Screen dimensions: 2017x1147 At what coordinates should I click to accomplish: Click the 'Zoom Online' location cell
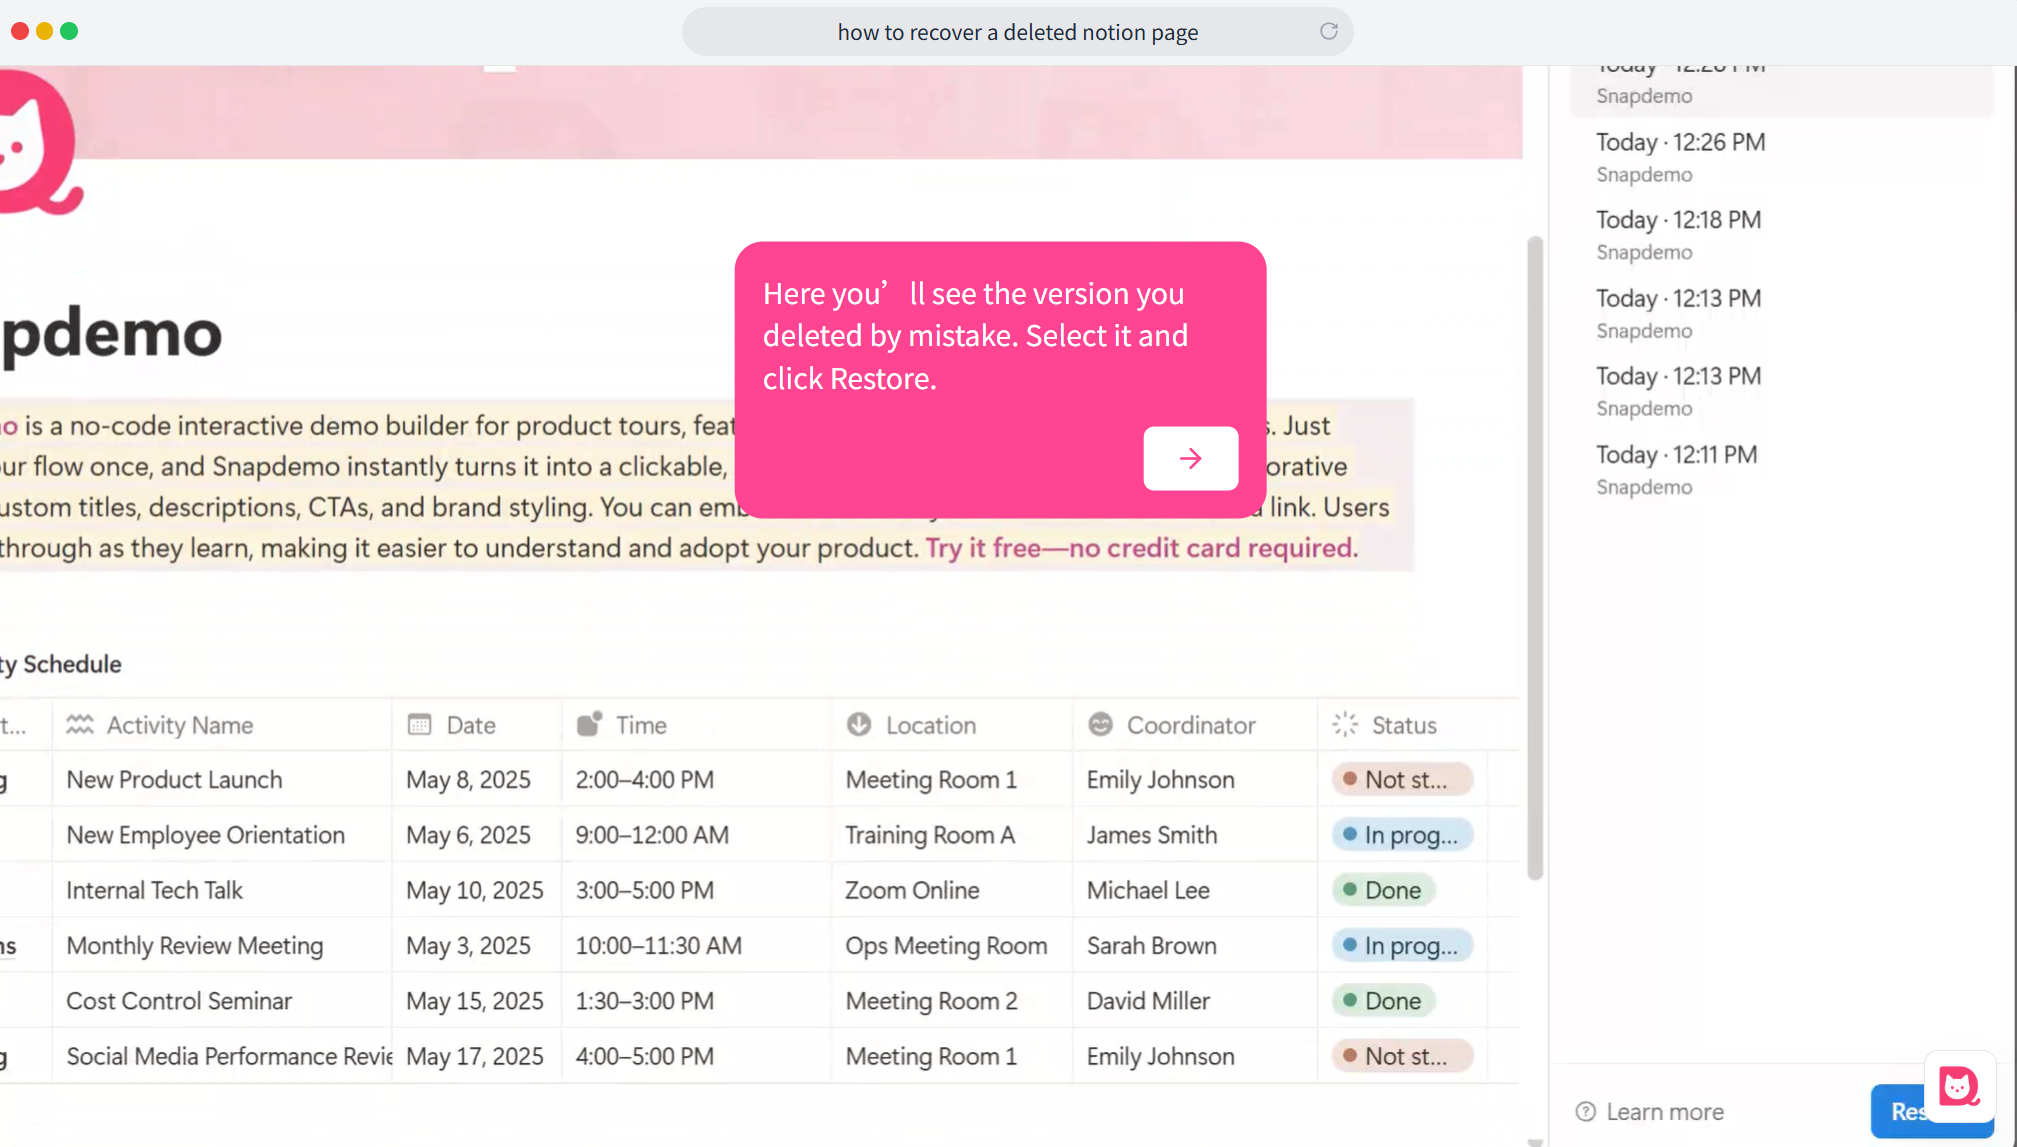point(953,890)
